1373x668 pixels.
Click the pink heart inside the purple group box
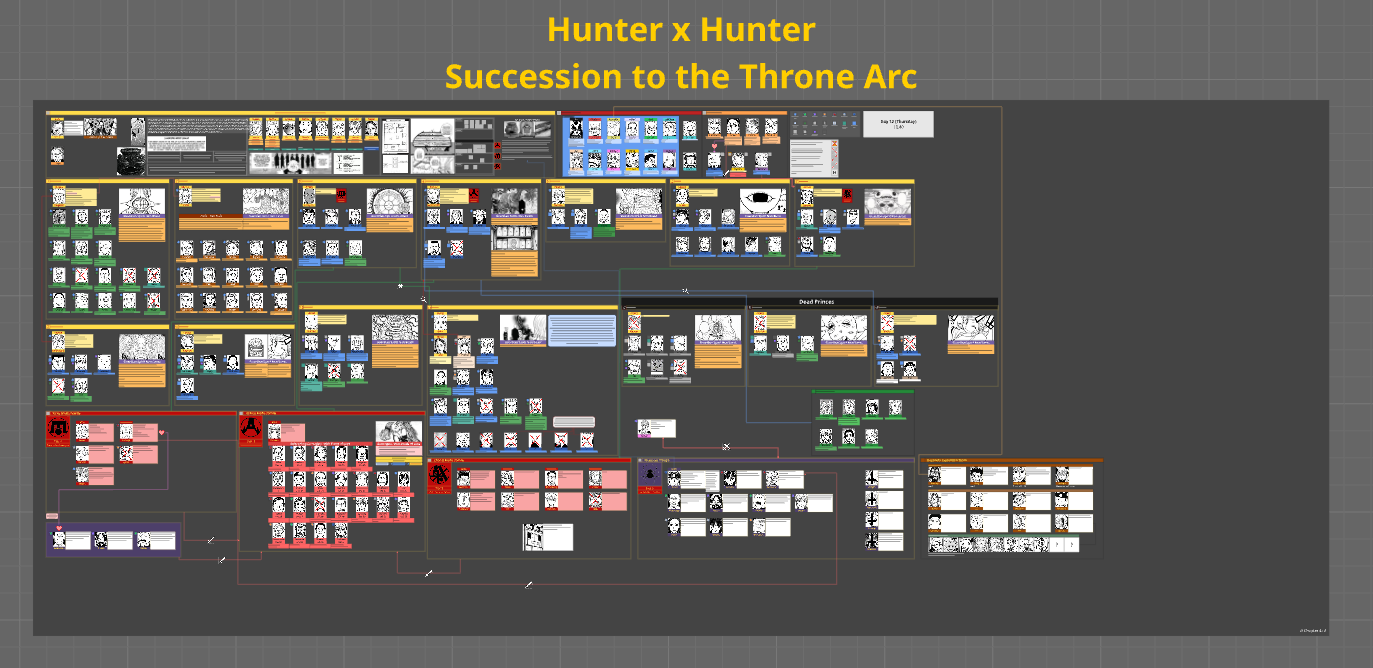coord(59,528)
